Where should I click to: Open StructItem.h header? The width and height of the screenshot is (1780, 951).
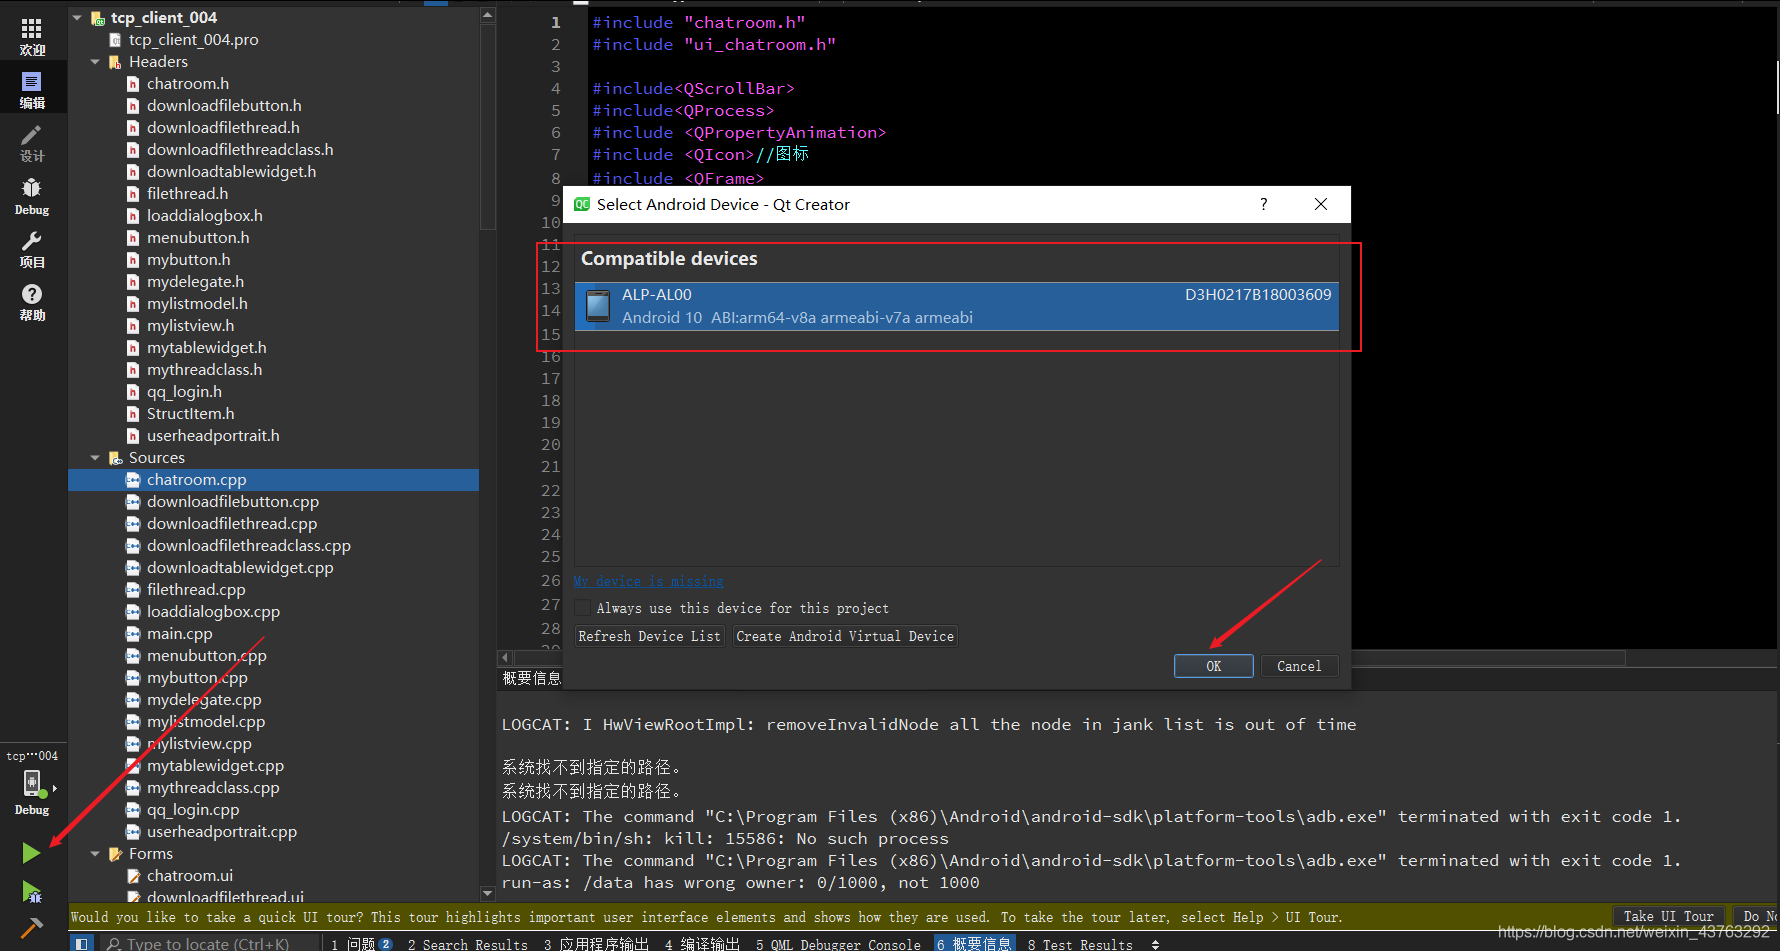tap(190, 414)
